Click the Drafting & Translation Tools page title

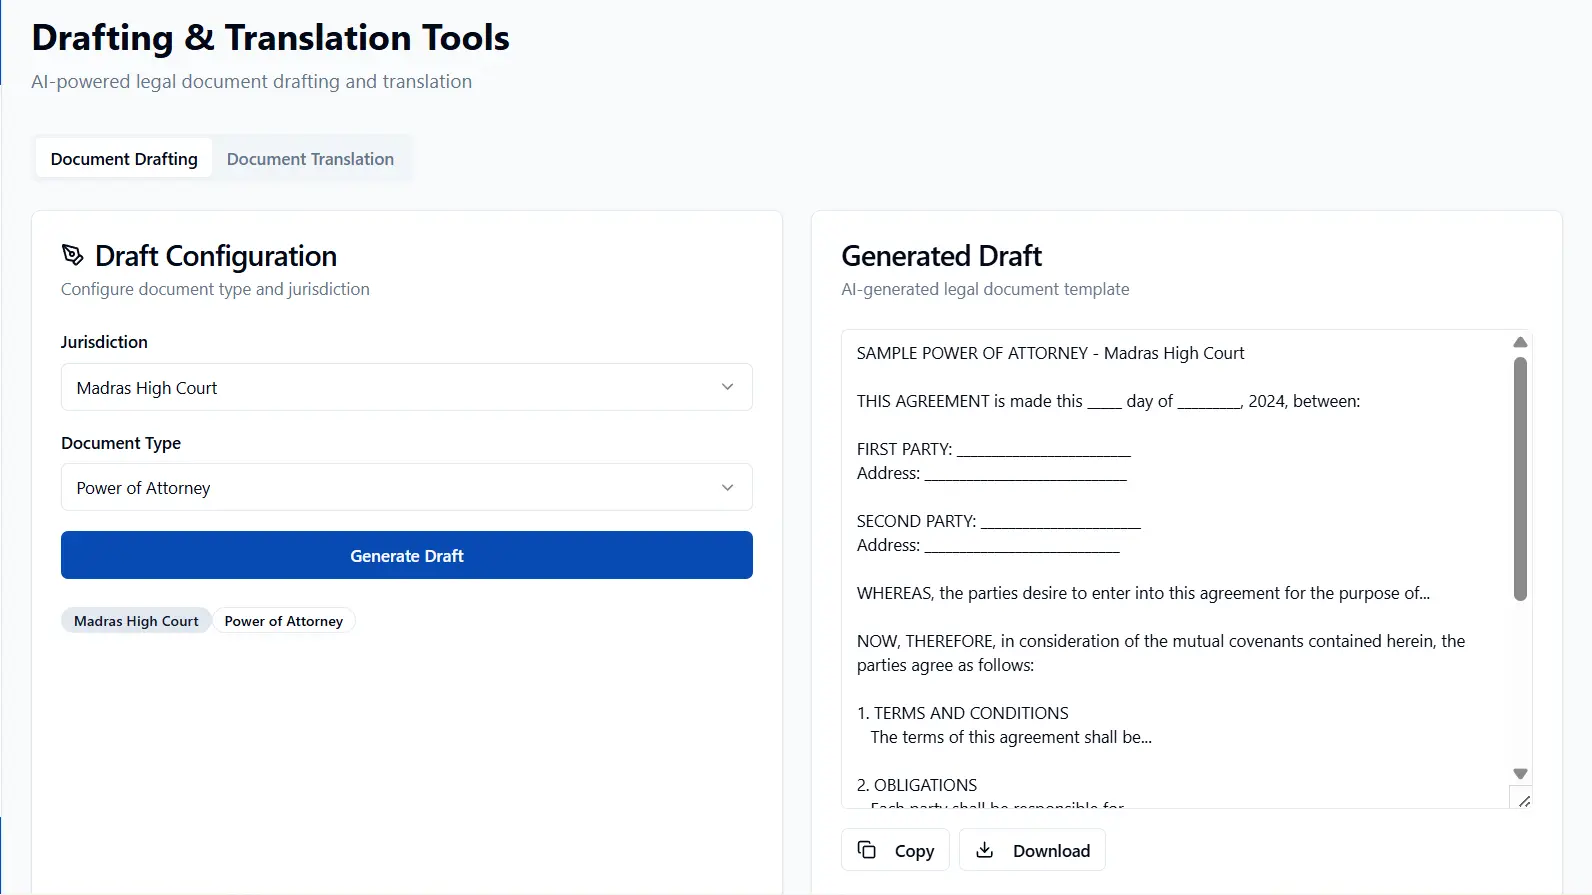[270, 38]
